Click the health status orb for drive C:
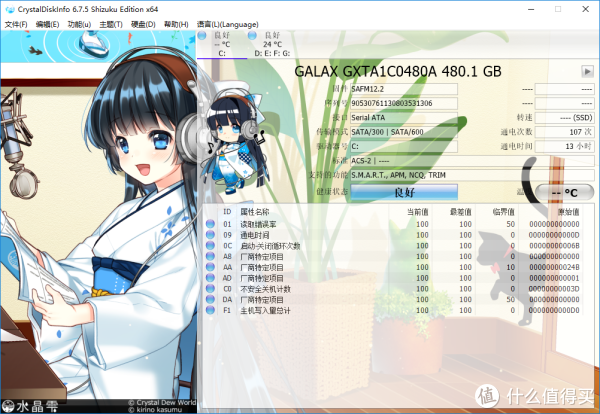The height and width of the screenshot is (414, 600). click(202, 36)
